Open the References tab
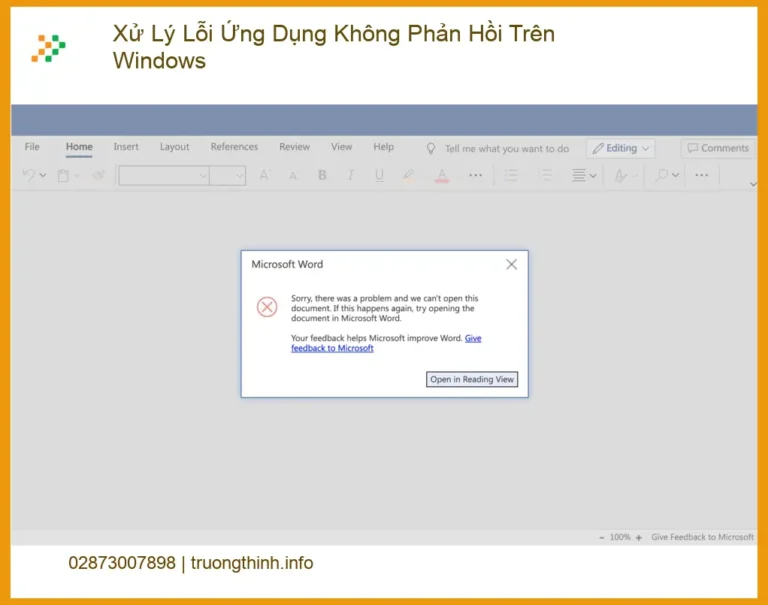This screenshot has height=605, width=768. [x=234, y=146]
